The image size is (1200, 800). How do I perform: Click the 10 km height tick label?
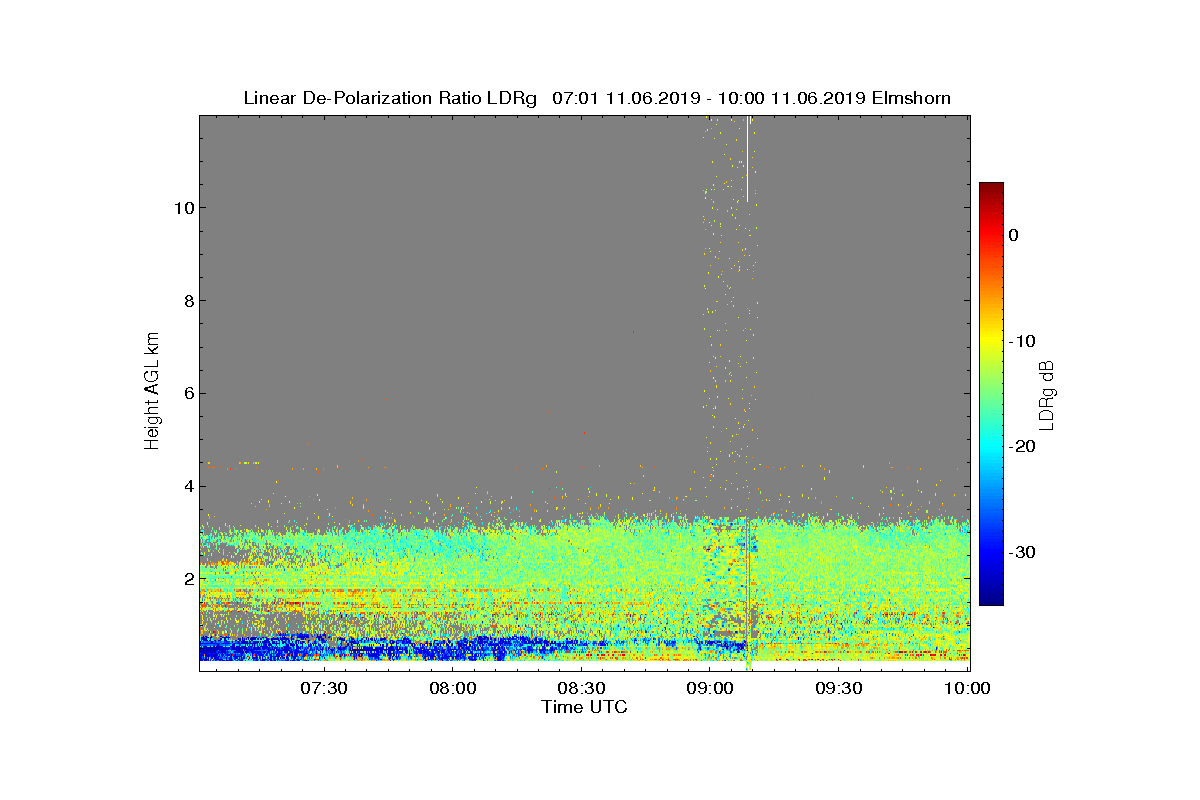tap(182, 208)
